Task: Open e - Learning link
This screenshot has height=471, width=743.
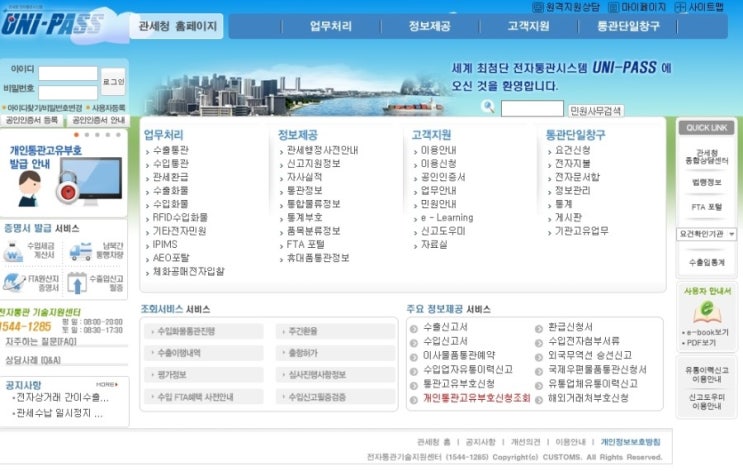Action: 446,217
